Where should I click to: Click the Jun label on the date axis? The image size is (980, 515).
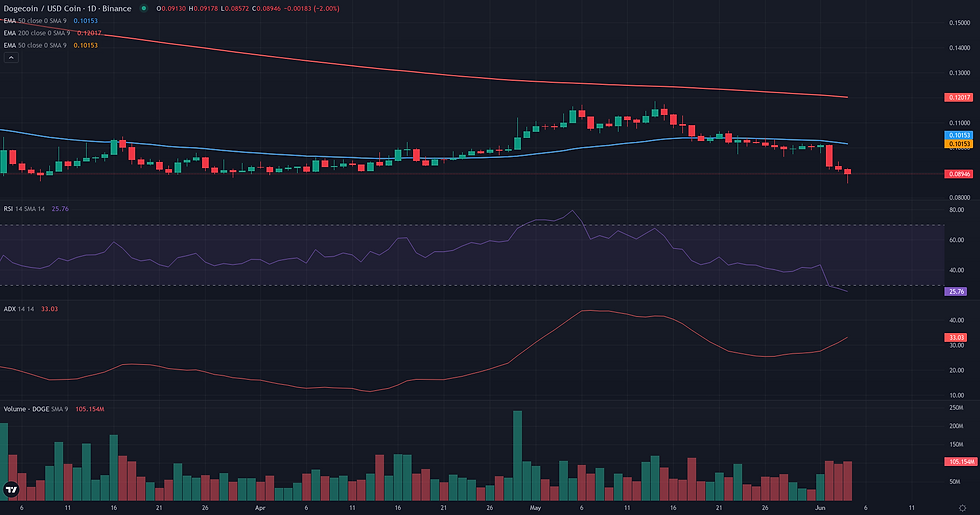[820, 508]
